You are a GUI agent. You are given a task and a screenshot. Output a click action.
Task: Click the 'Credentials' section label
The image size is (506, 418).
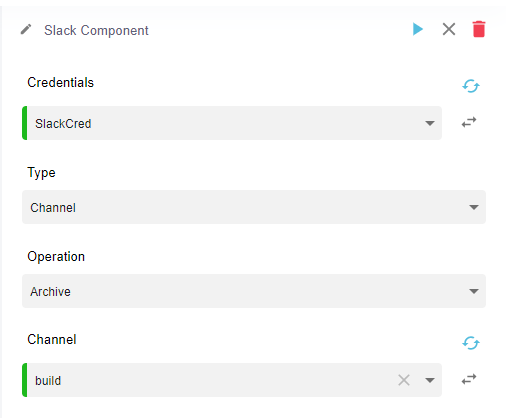tap(60, 82)
